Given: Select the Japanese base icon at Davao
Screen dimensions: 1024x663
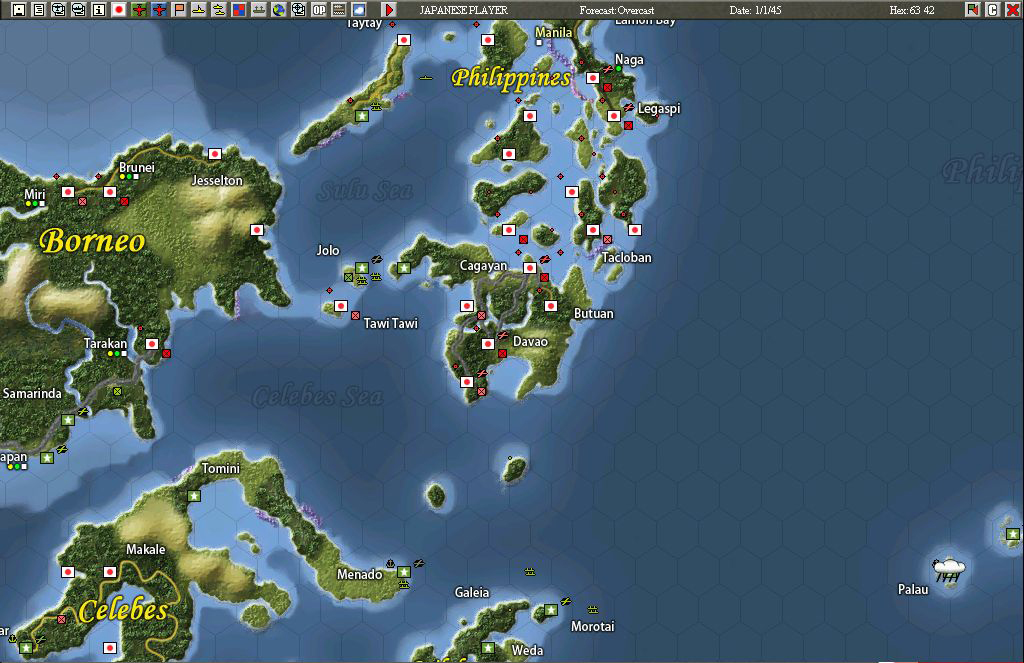Looking at the screenshot, I should (488, 344).
